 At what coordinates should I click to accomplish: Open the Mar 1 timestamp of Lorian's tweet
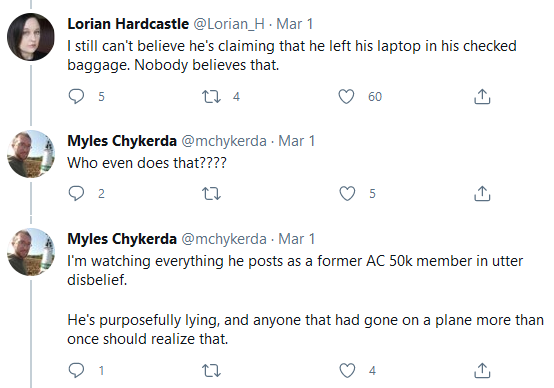295,24
